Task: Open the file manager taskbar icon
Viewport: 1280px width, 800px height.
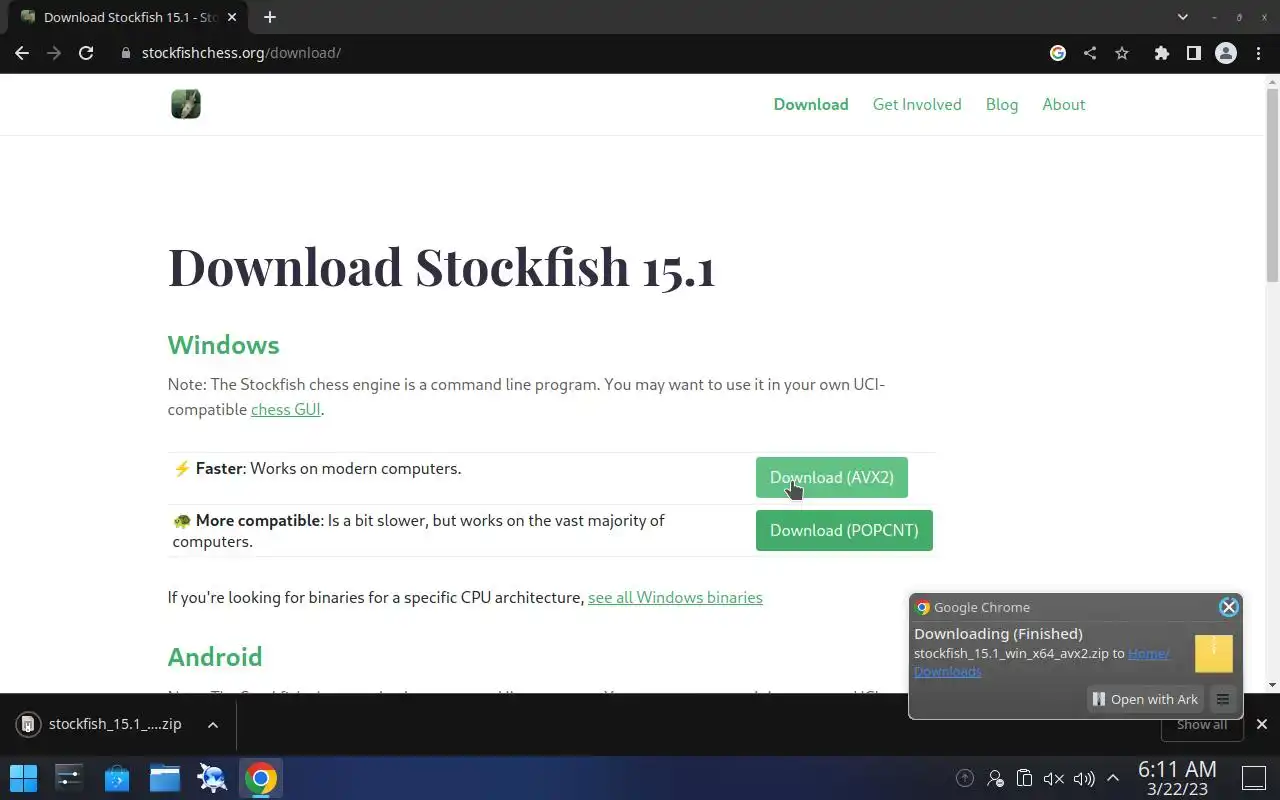Action: tap(165, 778)
